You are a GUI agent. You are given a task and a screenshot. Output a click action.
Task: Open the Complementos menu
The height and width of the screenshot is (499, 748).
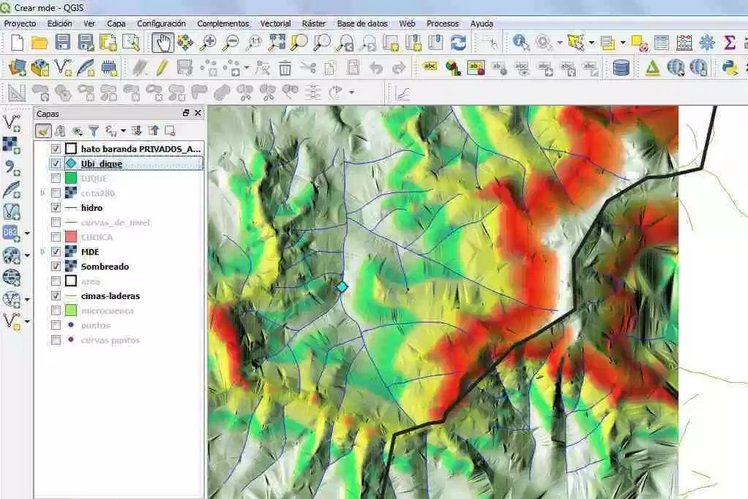pyautogui.click(x=223, y=22)
